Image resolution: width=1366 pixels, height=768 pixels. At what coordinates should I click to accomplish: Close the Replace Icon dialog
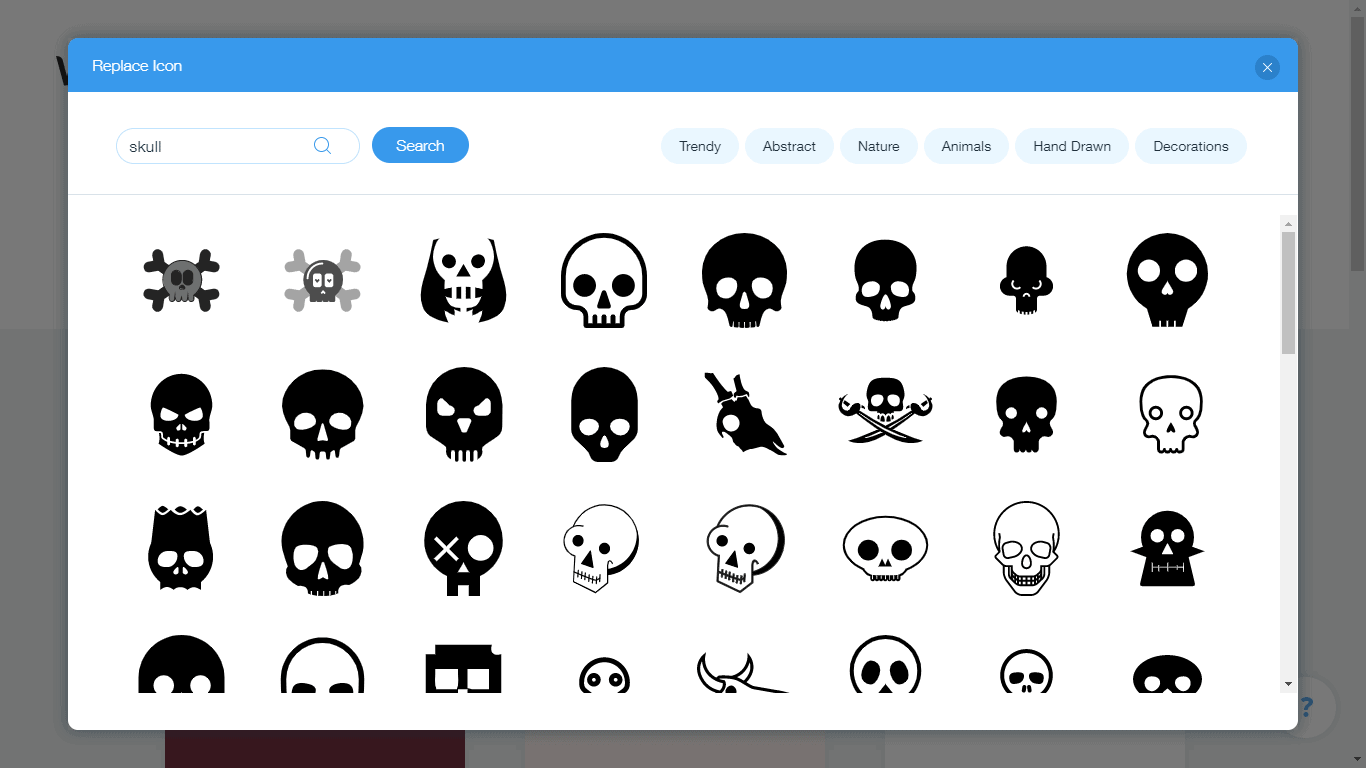click(x=1267, y=67)
